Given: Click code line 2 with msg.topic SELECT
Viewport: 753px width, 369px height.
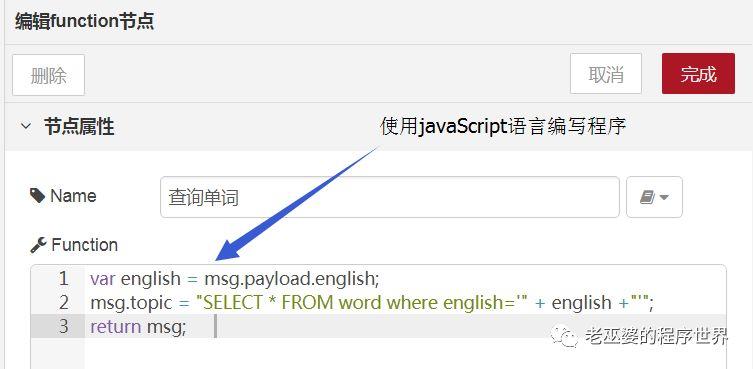Looking at the screenshot, I should pyautogui.click(x=372, y=303).
